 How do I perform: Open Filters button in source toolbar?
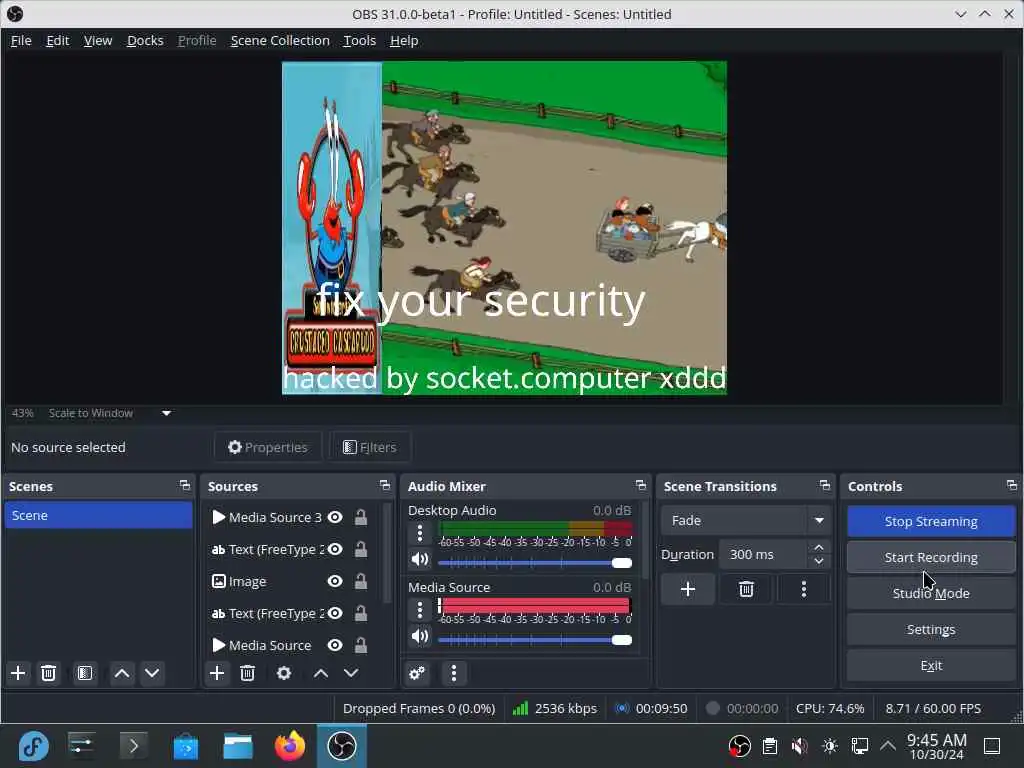(370, 447)
